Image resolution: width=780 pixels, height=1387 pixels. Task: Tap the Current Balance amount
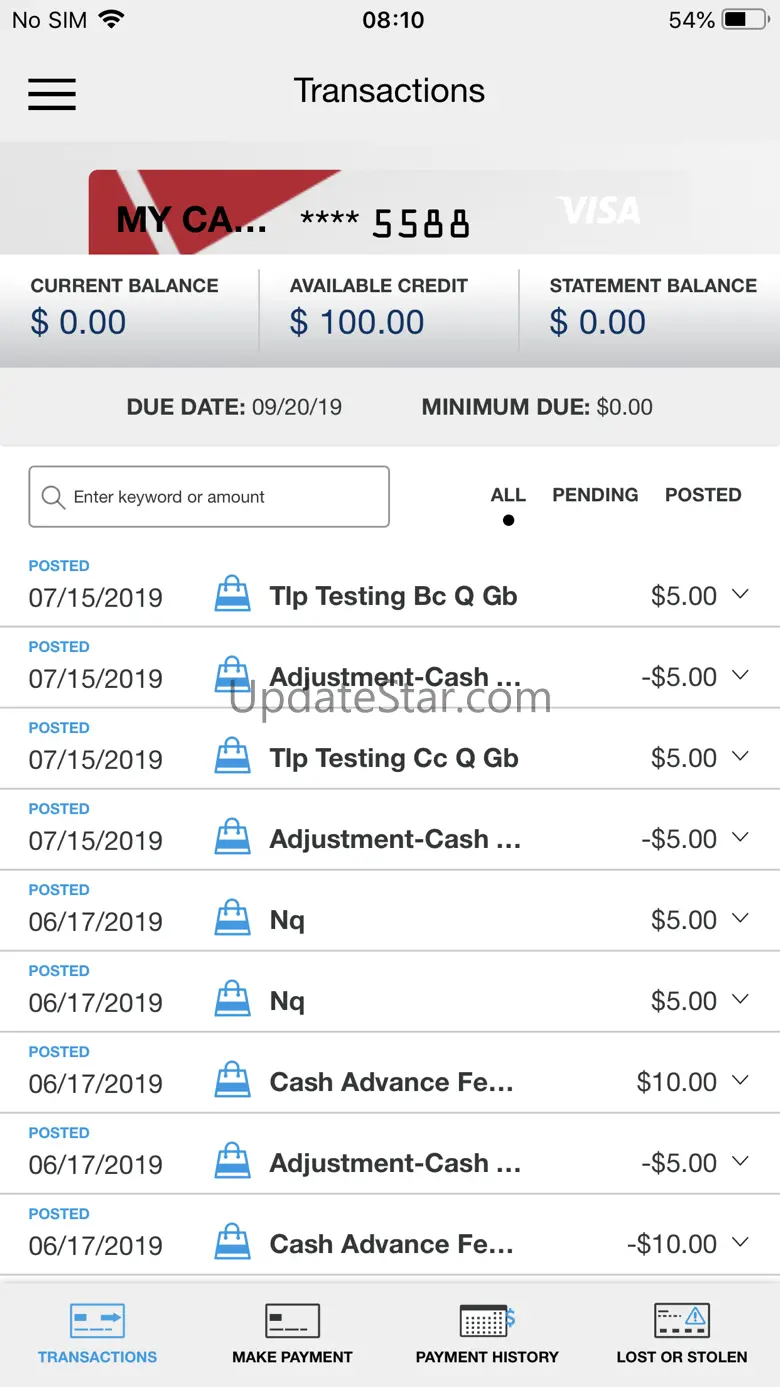click(78, 323)
